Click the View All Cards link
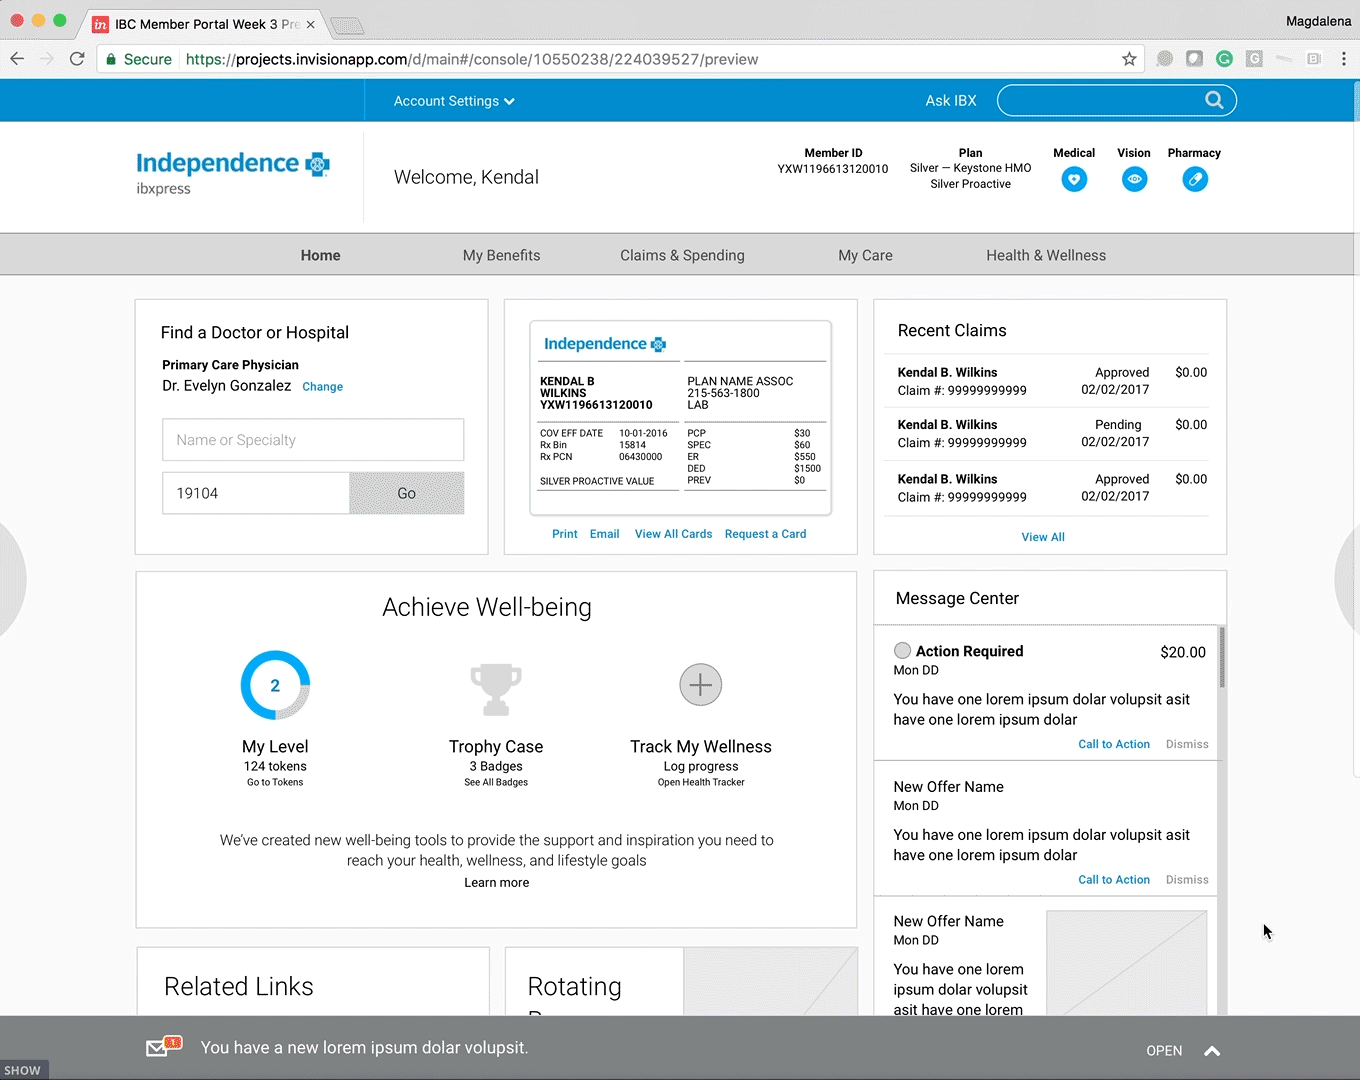The image size is (1360, 1080). point(673,534)
